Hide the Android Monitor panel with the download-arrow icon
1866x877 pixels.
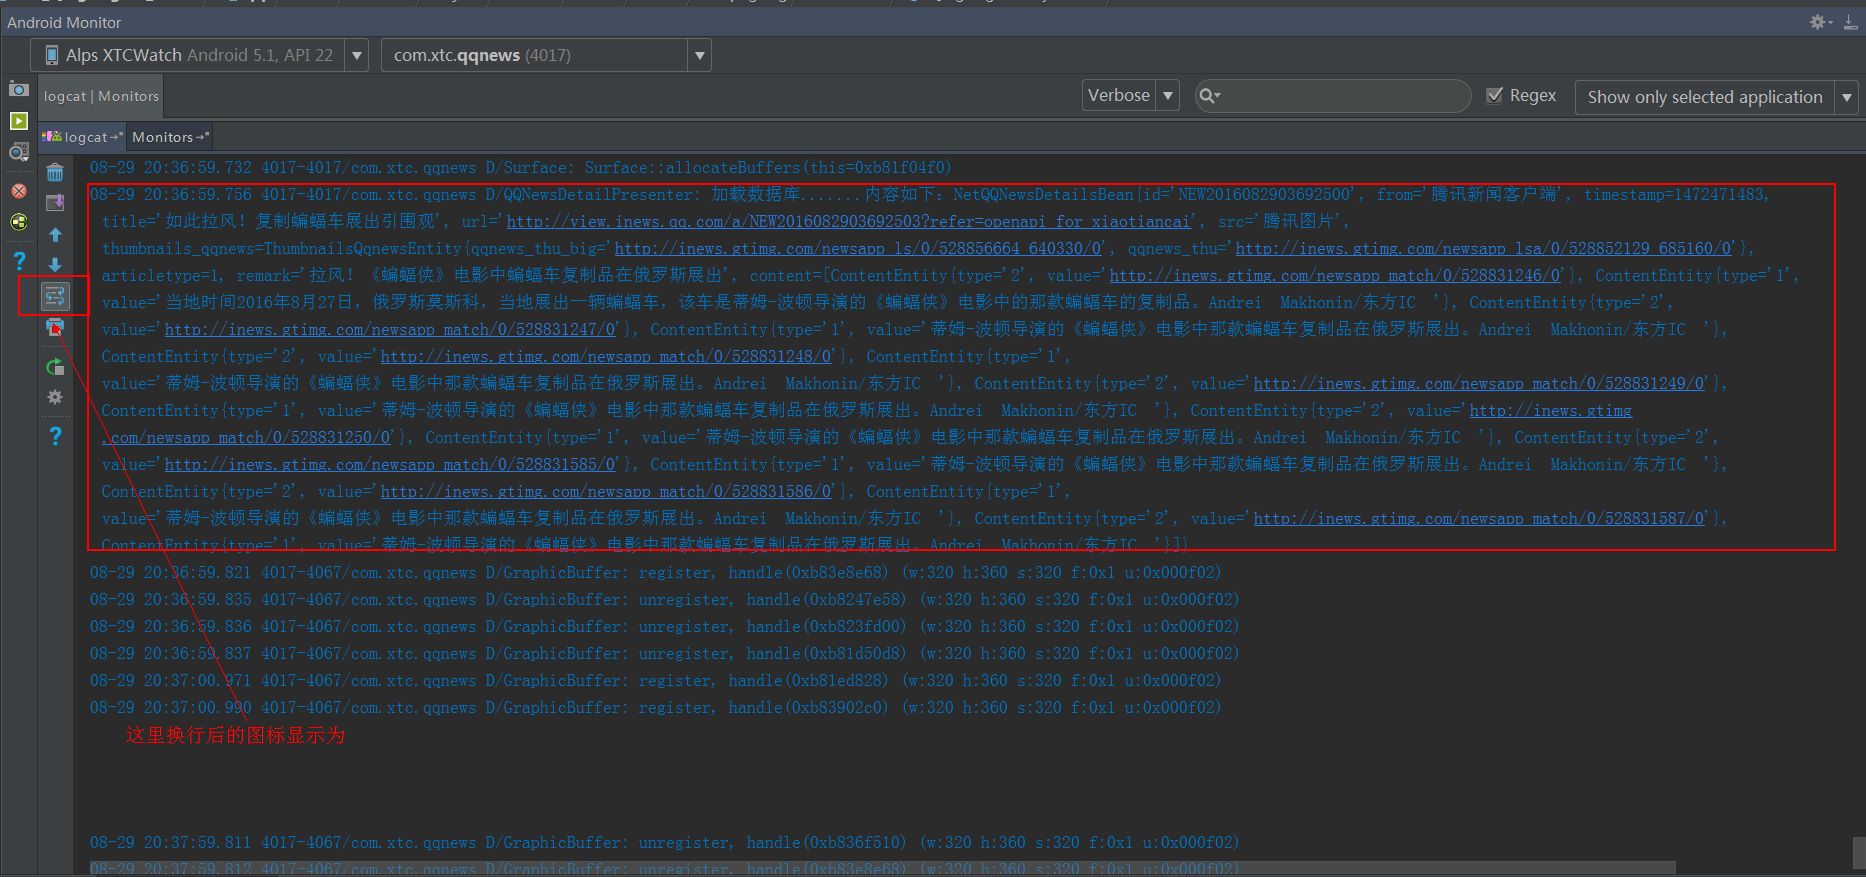[x=1851, y=22]
